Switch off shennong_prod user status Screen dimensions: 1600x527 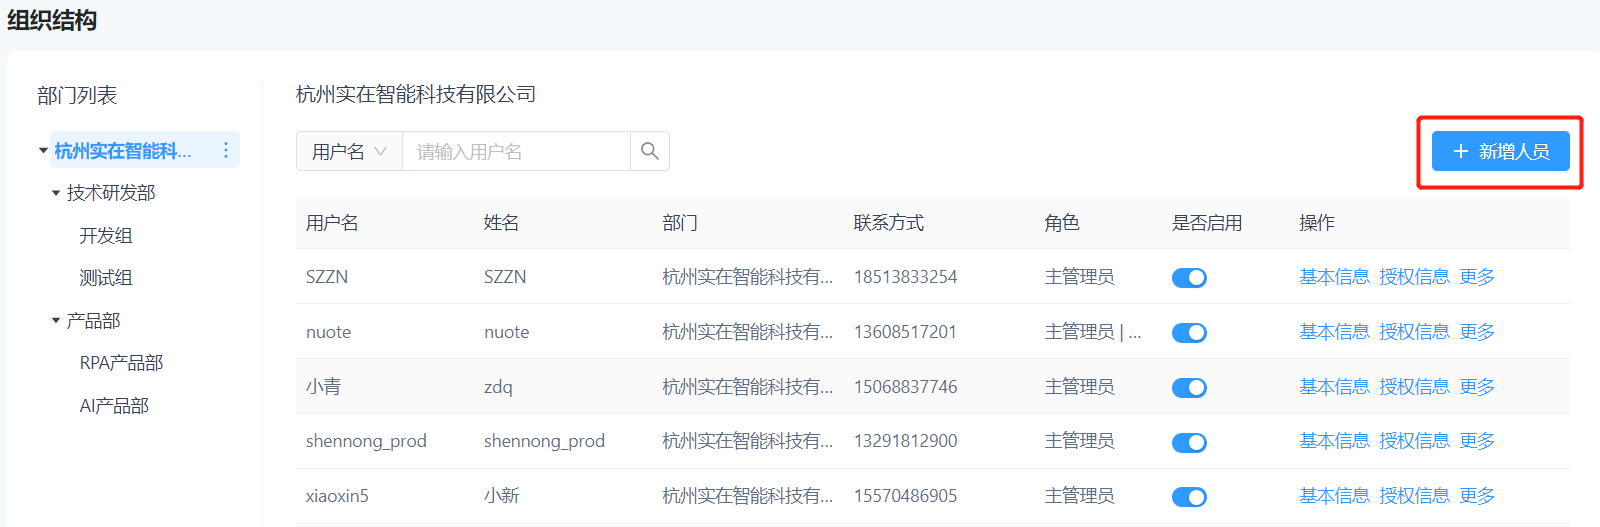[x=1189, y=443]
